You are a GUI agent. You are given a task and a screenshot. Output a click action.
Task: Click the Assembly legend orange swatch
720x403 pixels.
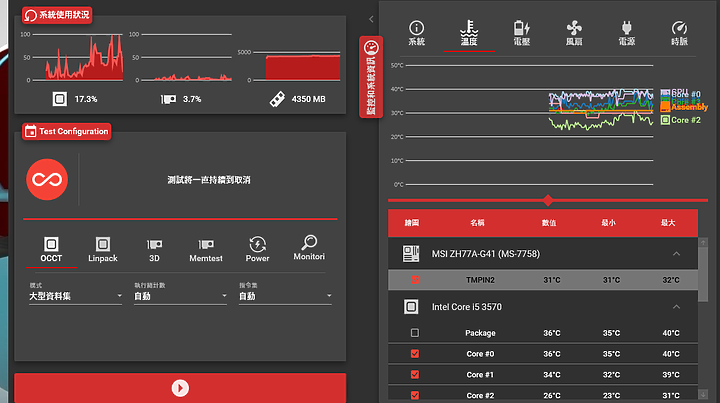click(665, 106)
